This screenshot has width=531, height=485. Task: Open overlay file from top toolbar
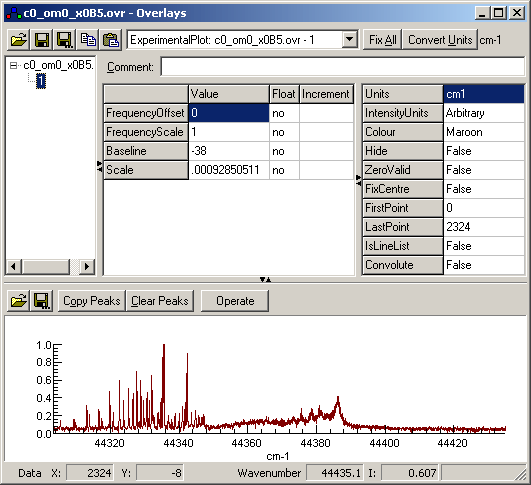[19, 40]
